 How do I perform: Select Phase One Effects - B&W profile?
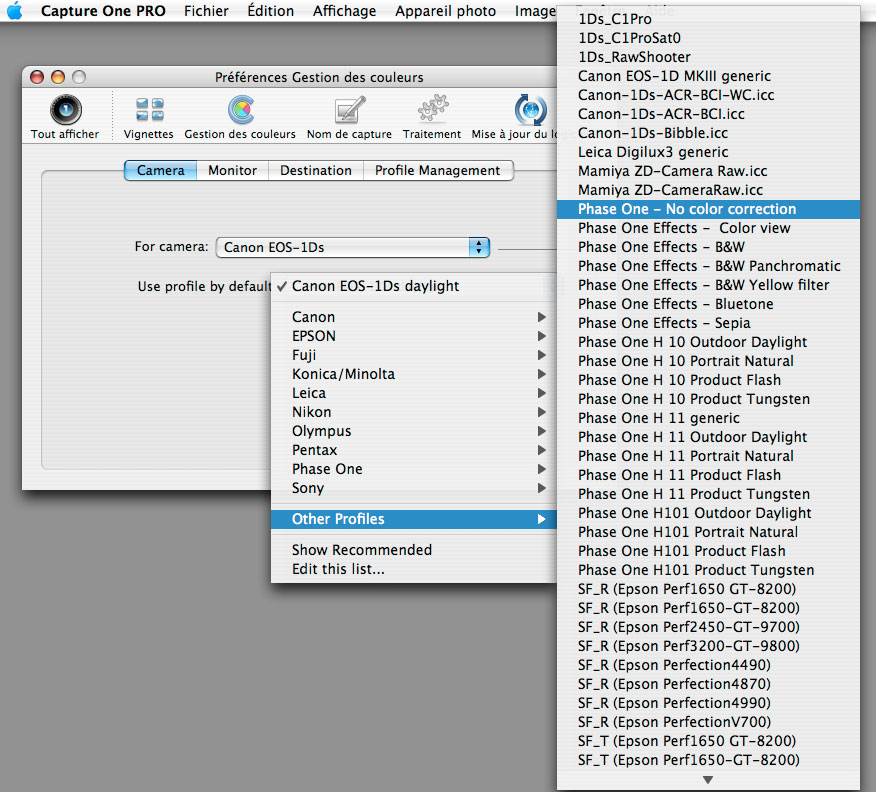708,247
